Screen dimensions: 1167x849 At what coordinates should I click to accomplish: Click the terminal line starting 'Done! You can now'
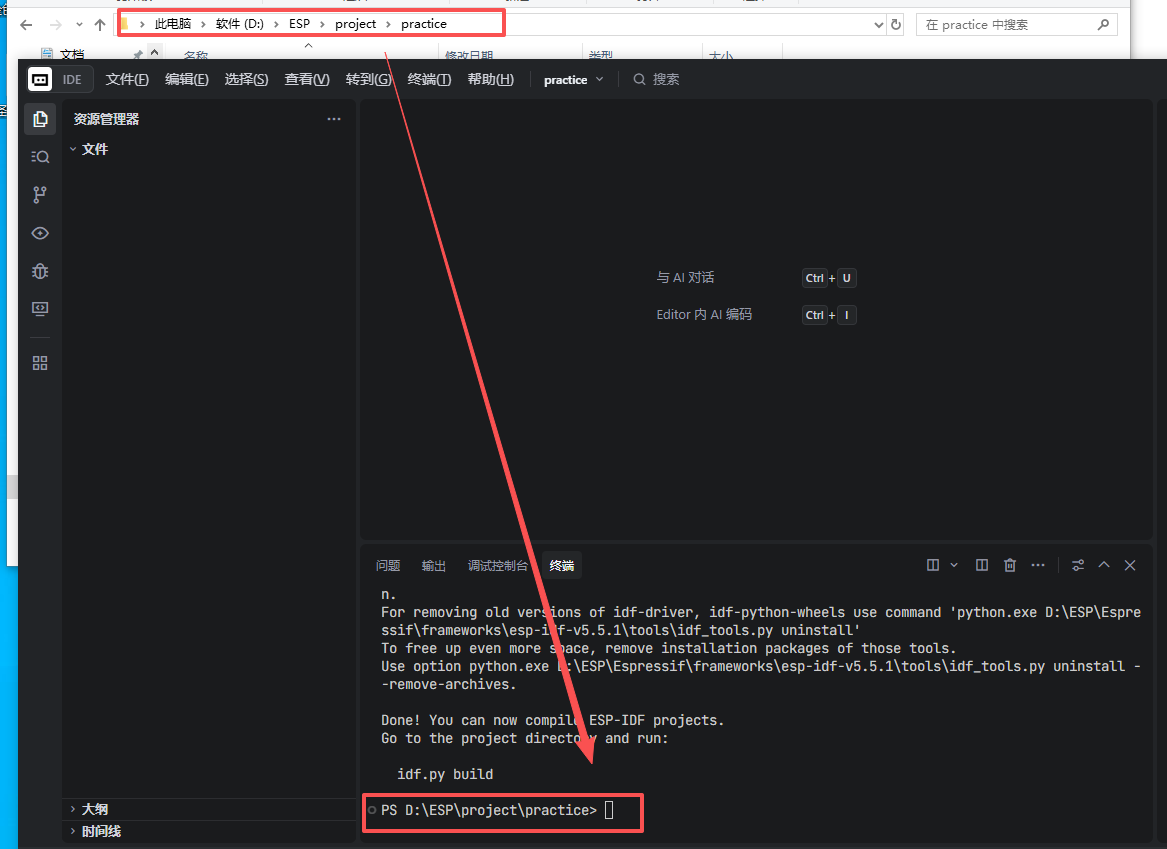pos(552,720)
